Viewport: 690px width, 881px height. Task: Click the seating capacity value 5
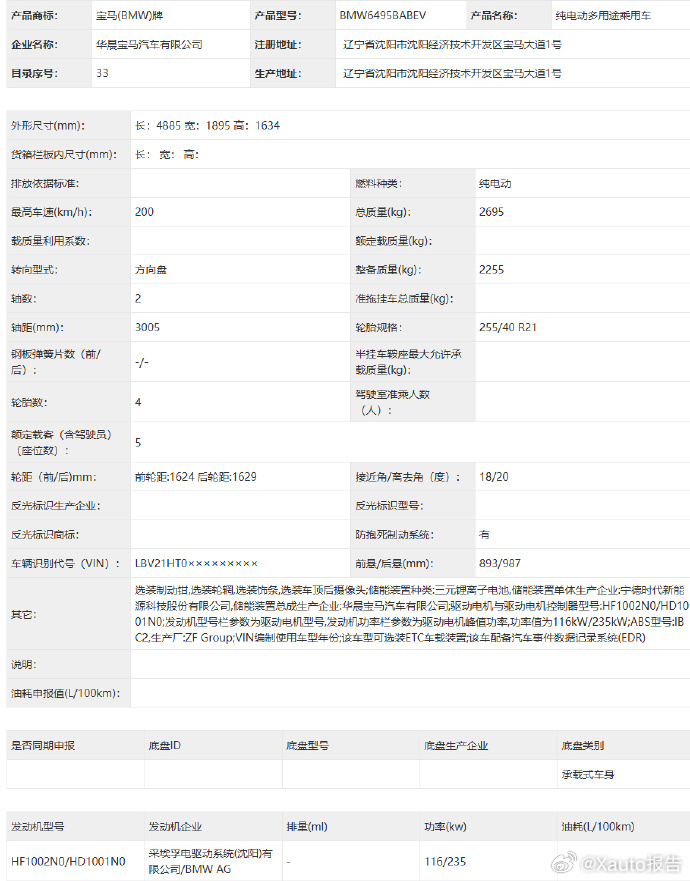coord(138,443)
